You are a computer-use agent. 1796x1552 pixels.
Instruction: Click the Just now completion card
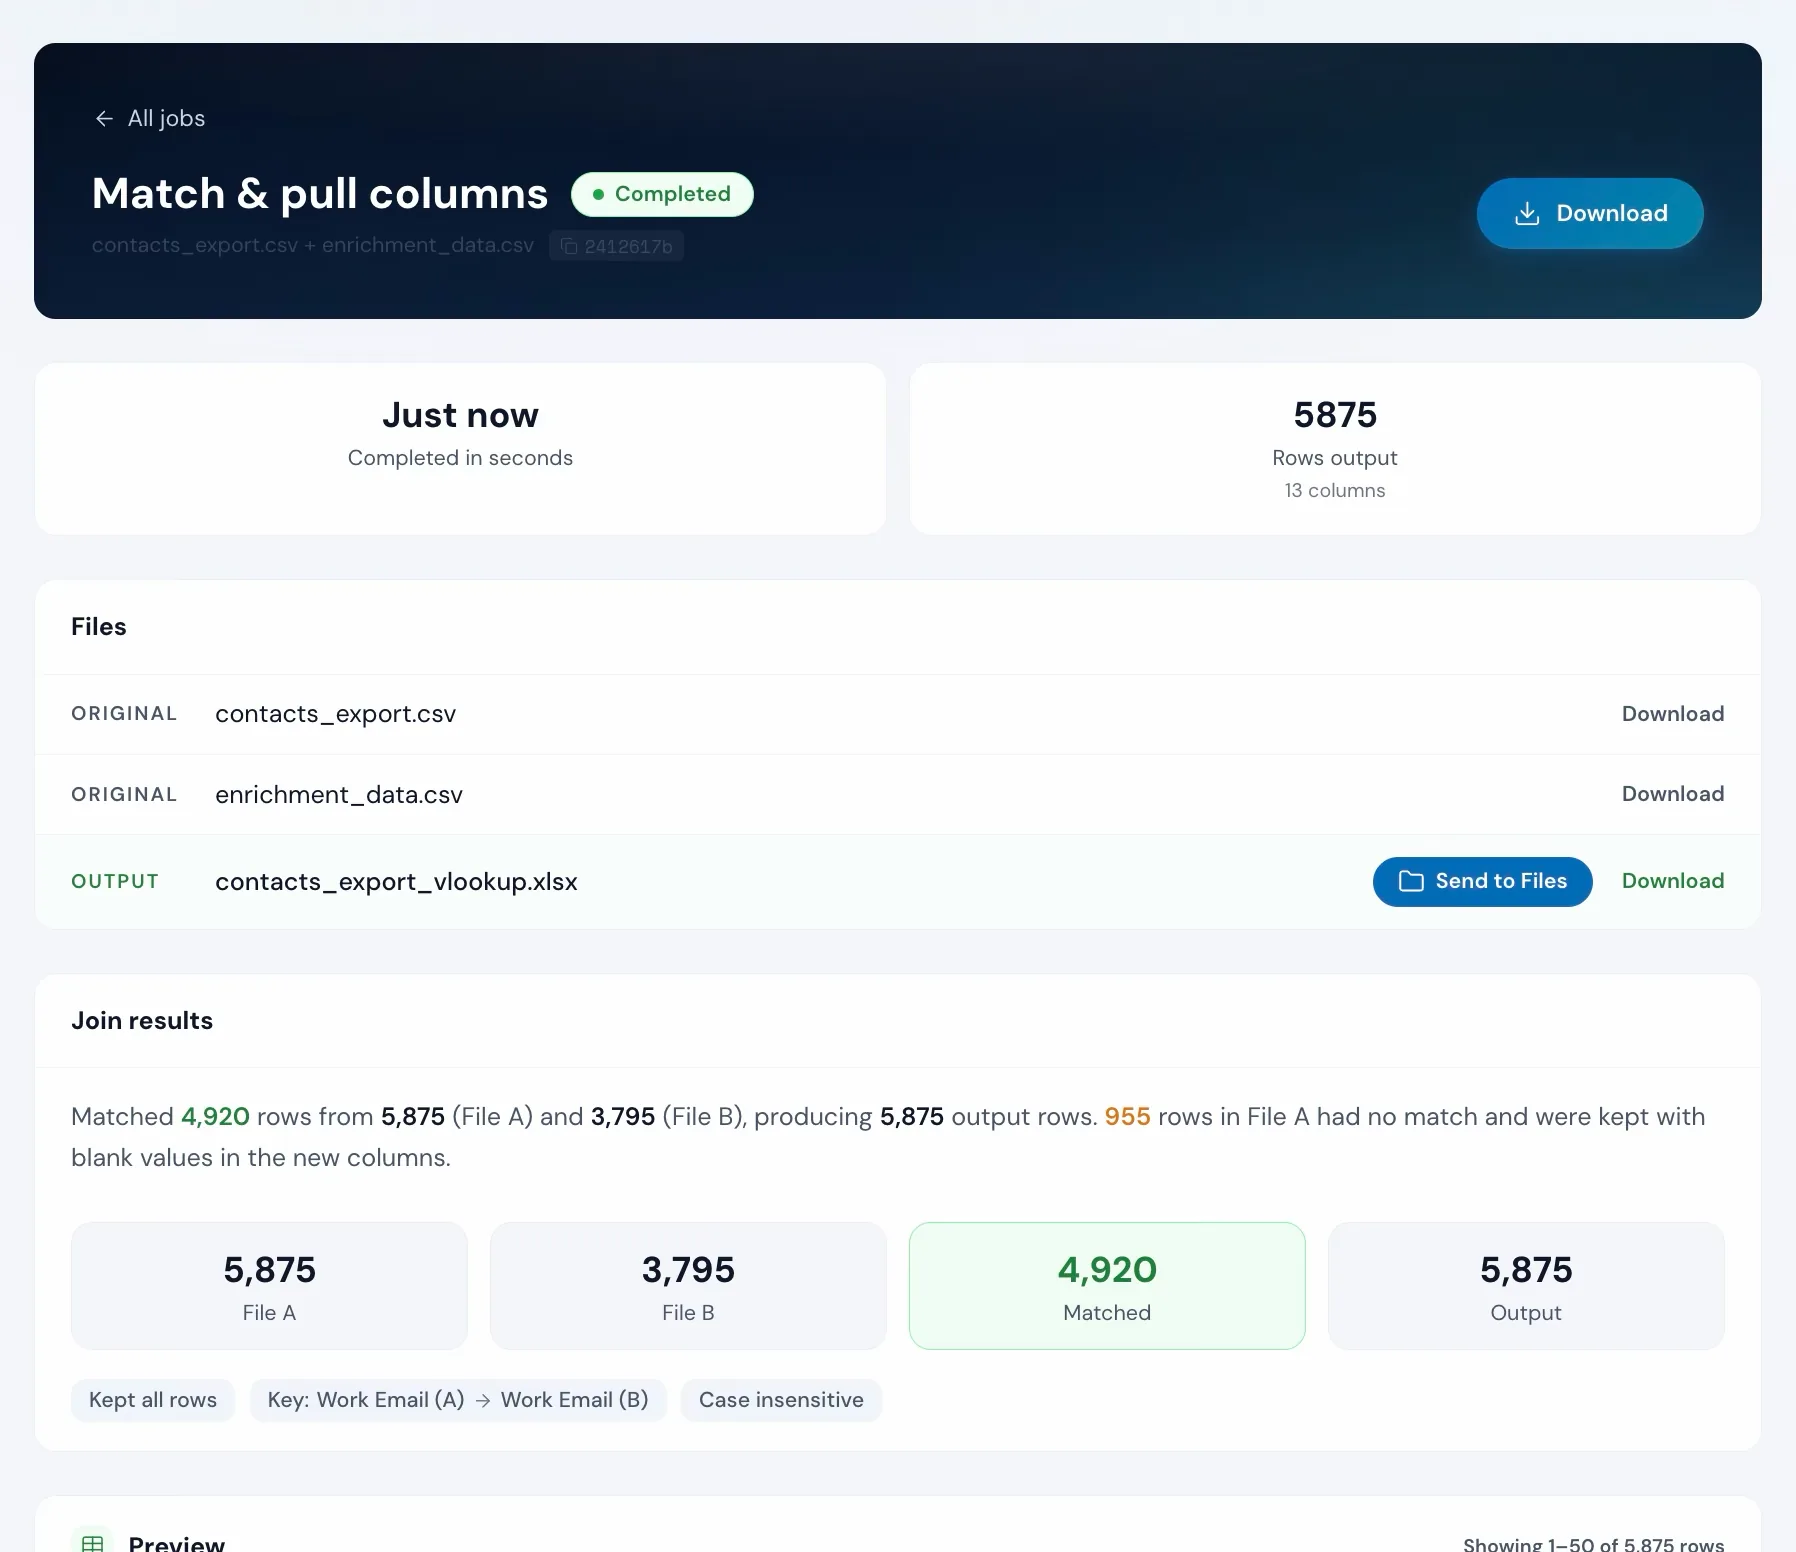tap(460, 448)
